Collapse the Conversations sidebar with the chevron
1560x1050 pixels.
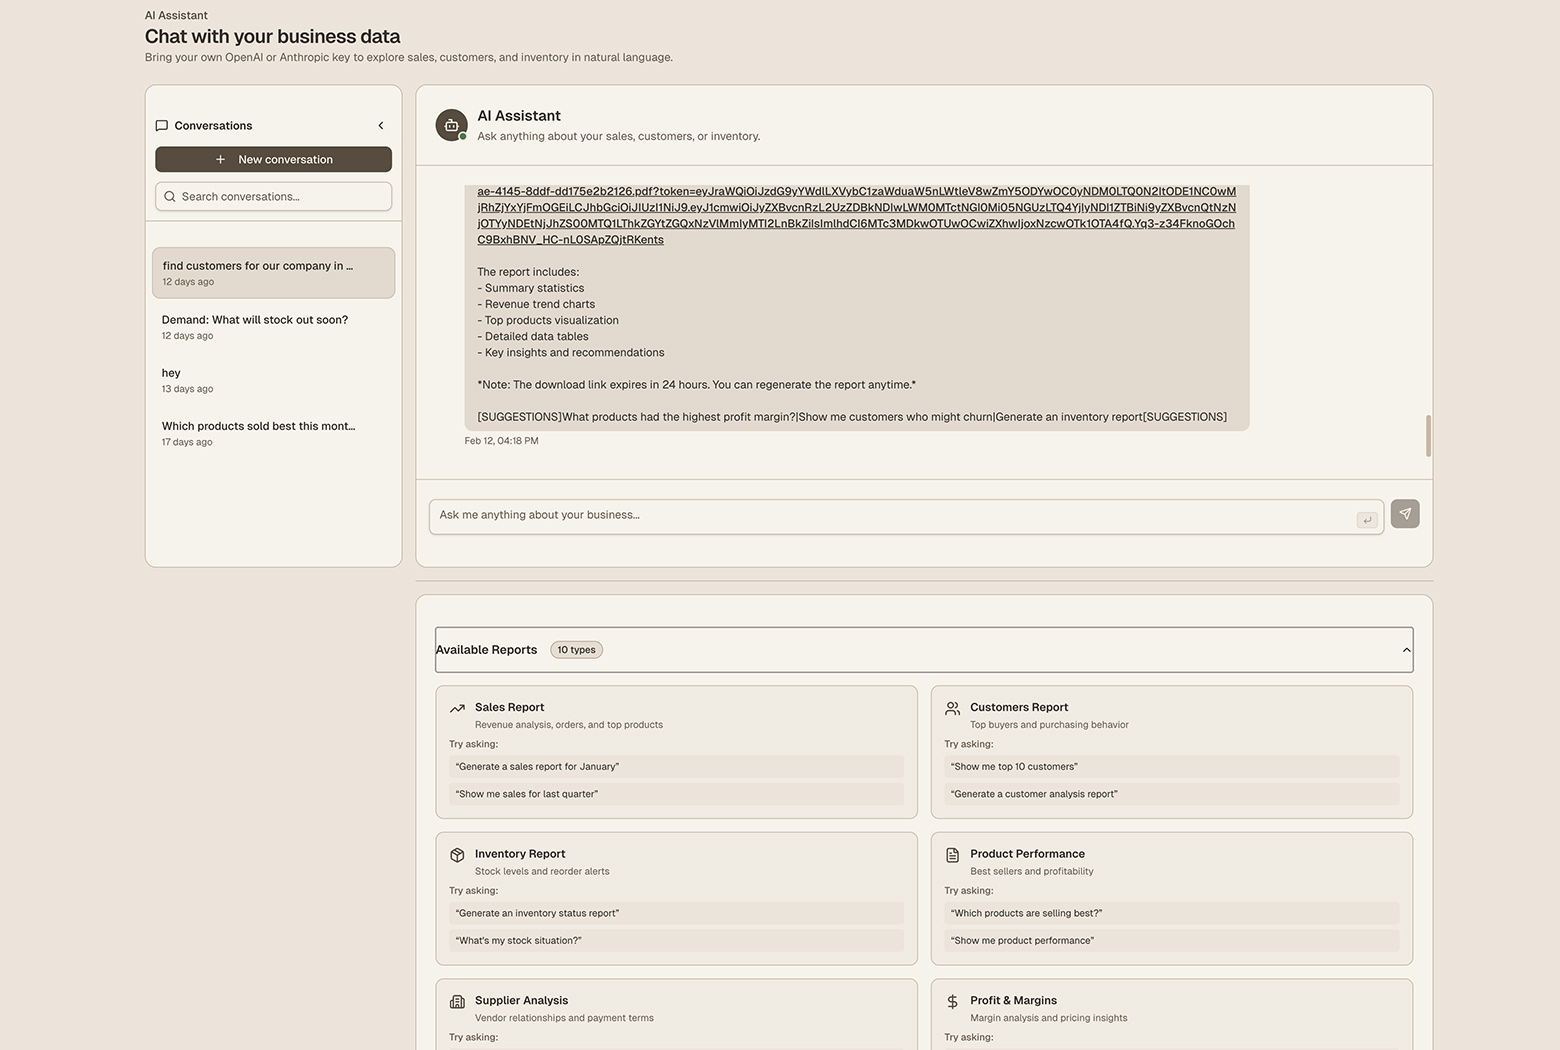(x=381, y=126)
